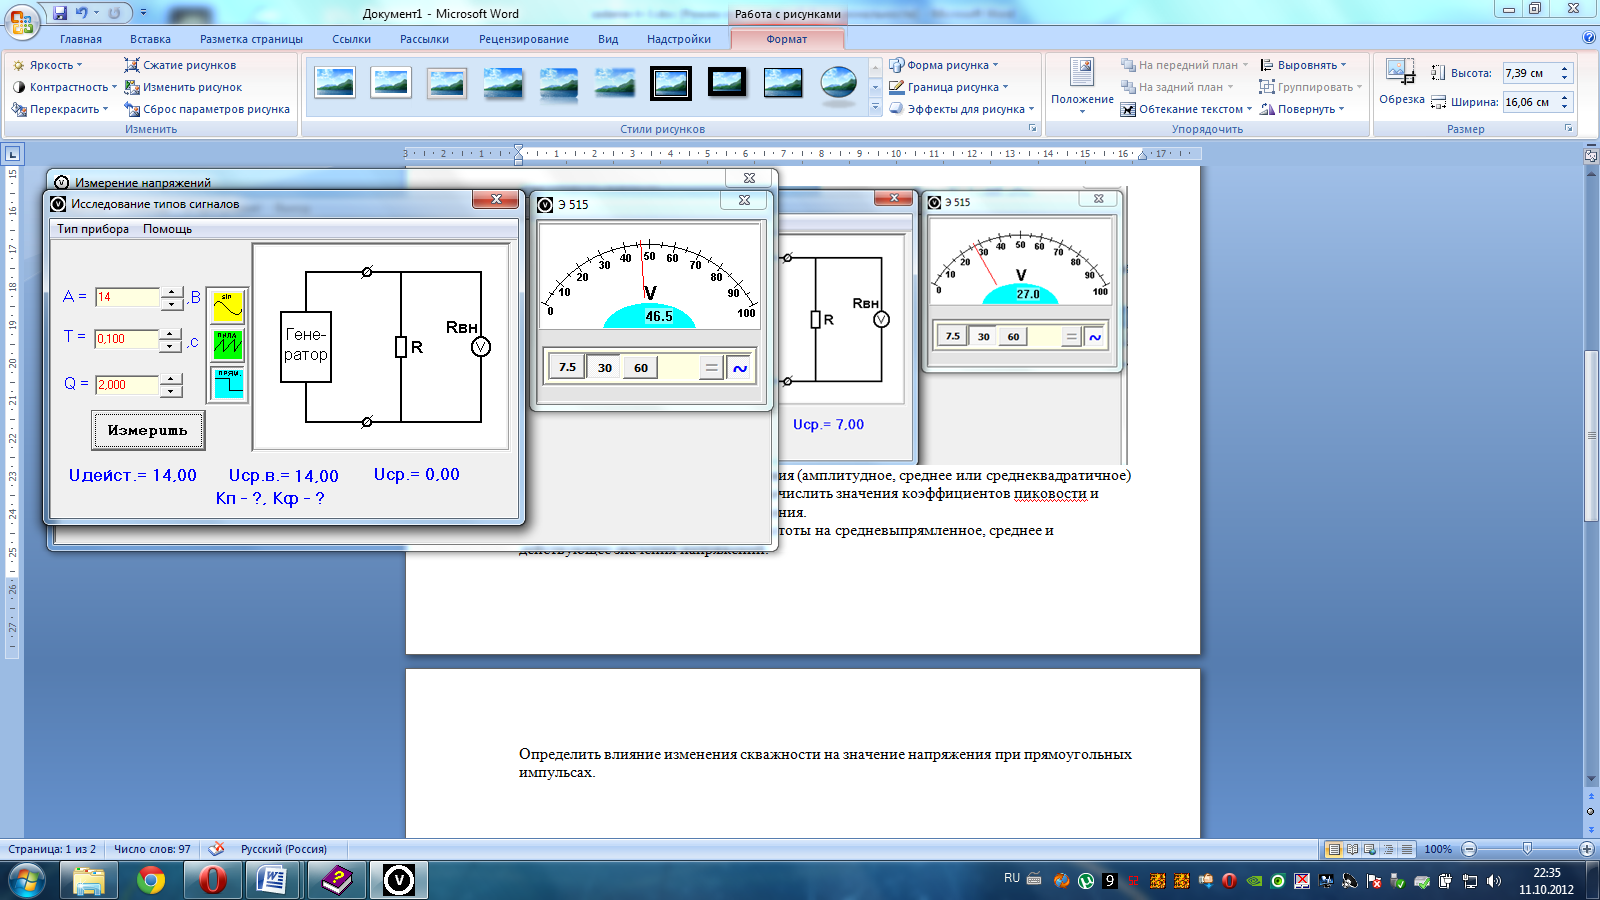Viewport: 1600px width, 900px height.
Task: Open Контрастность (Contrast) dropdown
Action: tap(64, 87)
